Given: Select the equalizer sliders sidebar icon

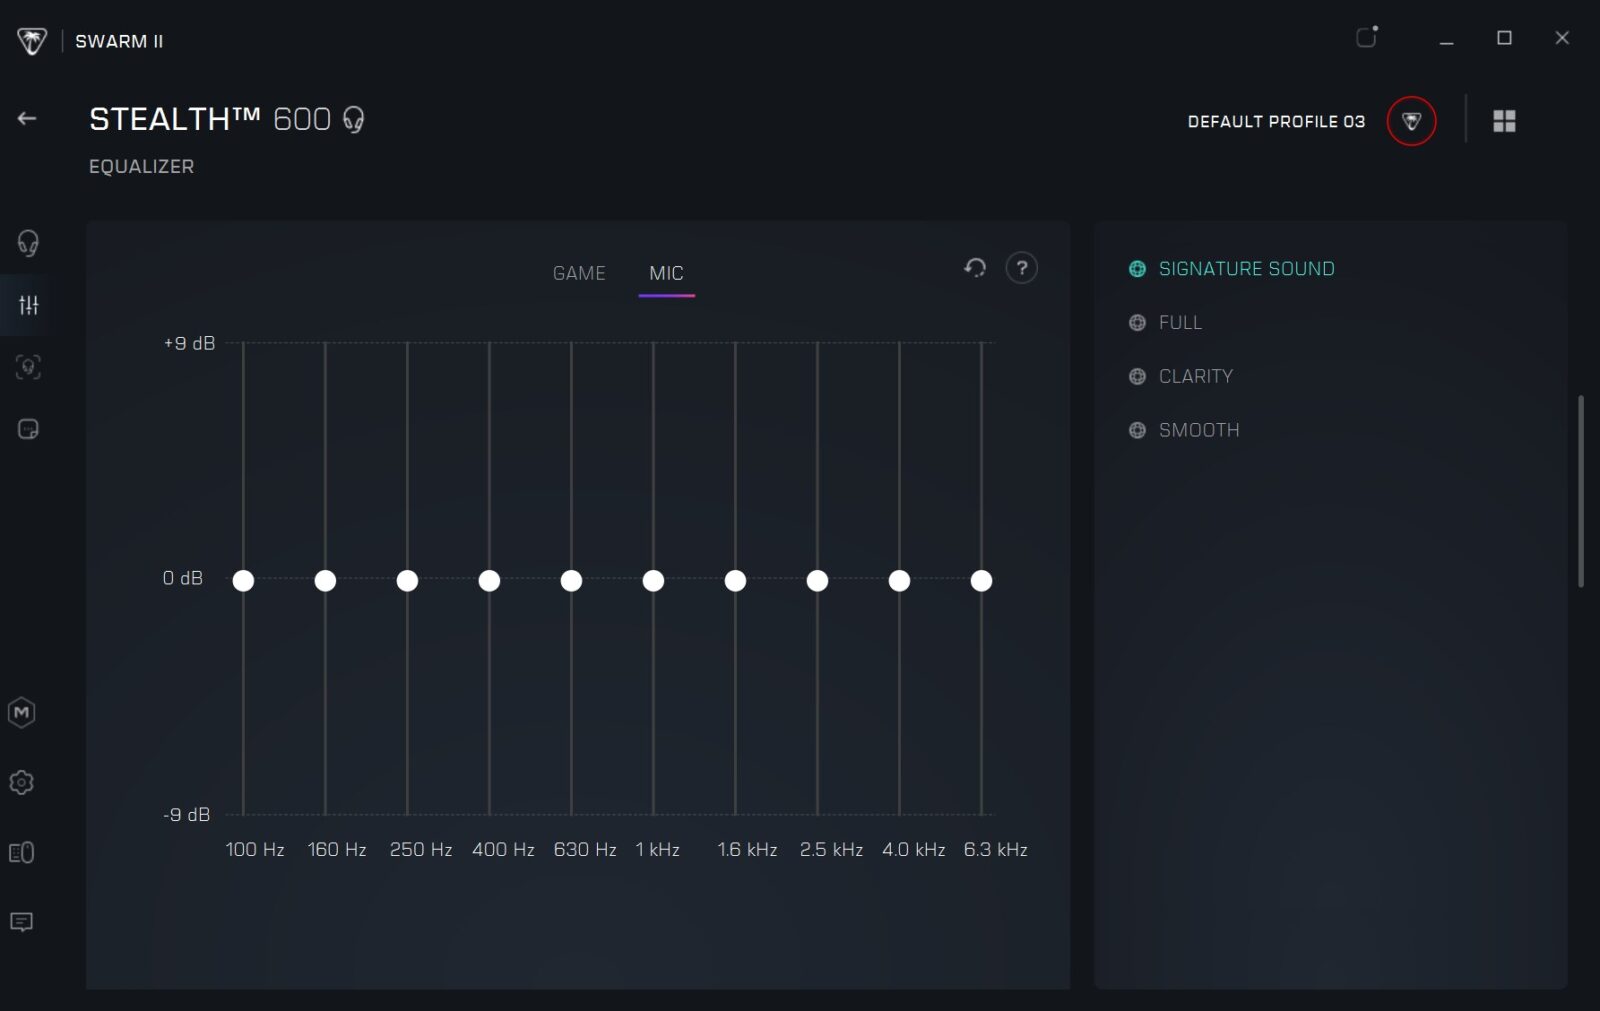Looking at the screenshot, I should coord(28,305).
